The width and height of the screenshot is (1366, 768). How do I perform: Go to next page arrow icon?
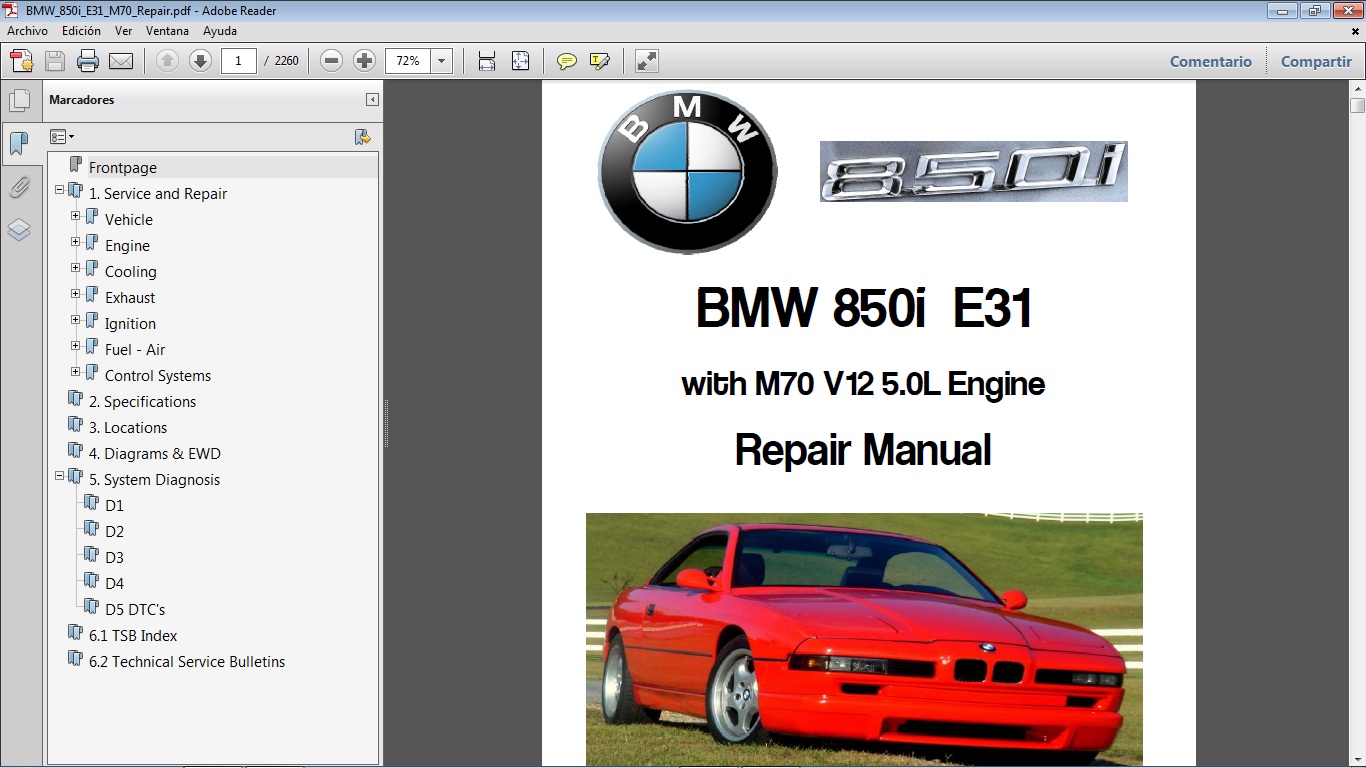[200, 61]
